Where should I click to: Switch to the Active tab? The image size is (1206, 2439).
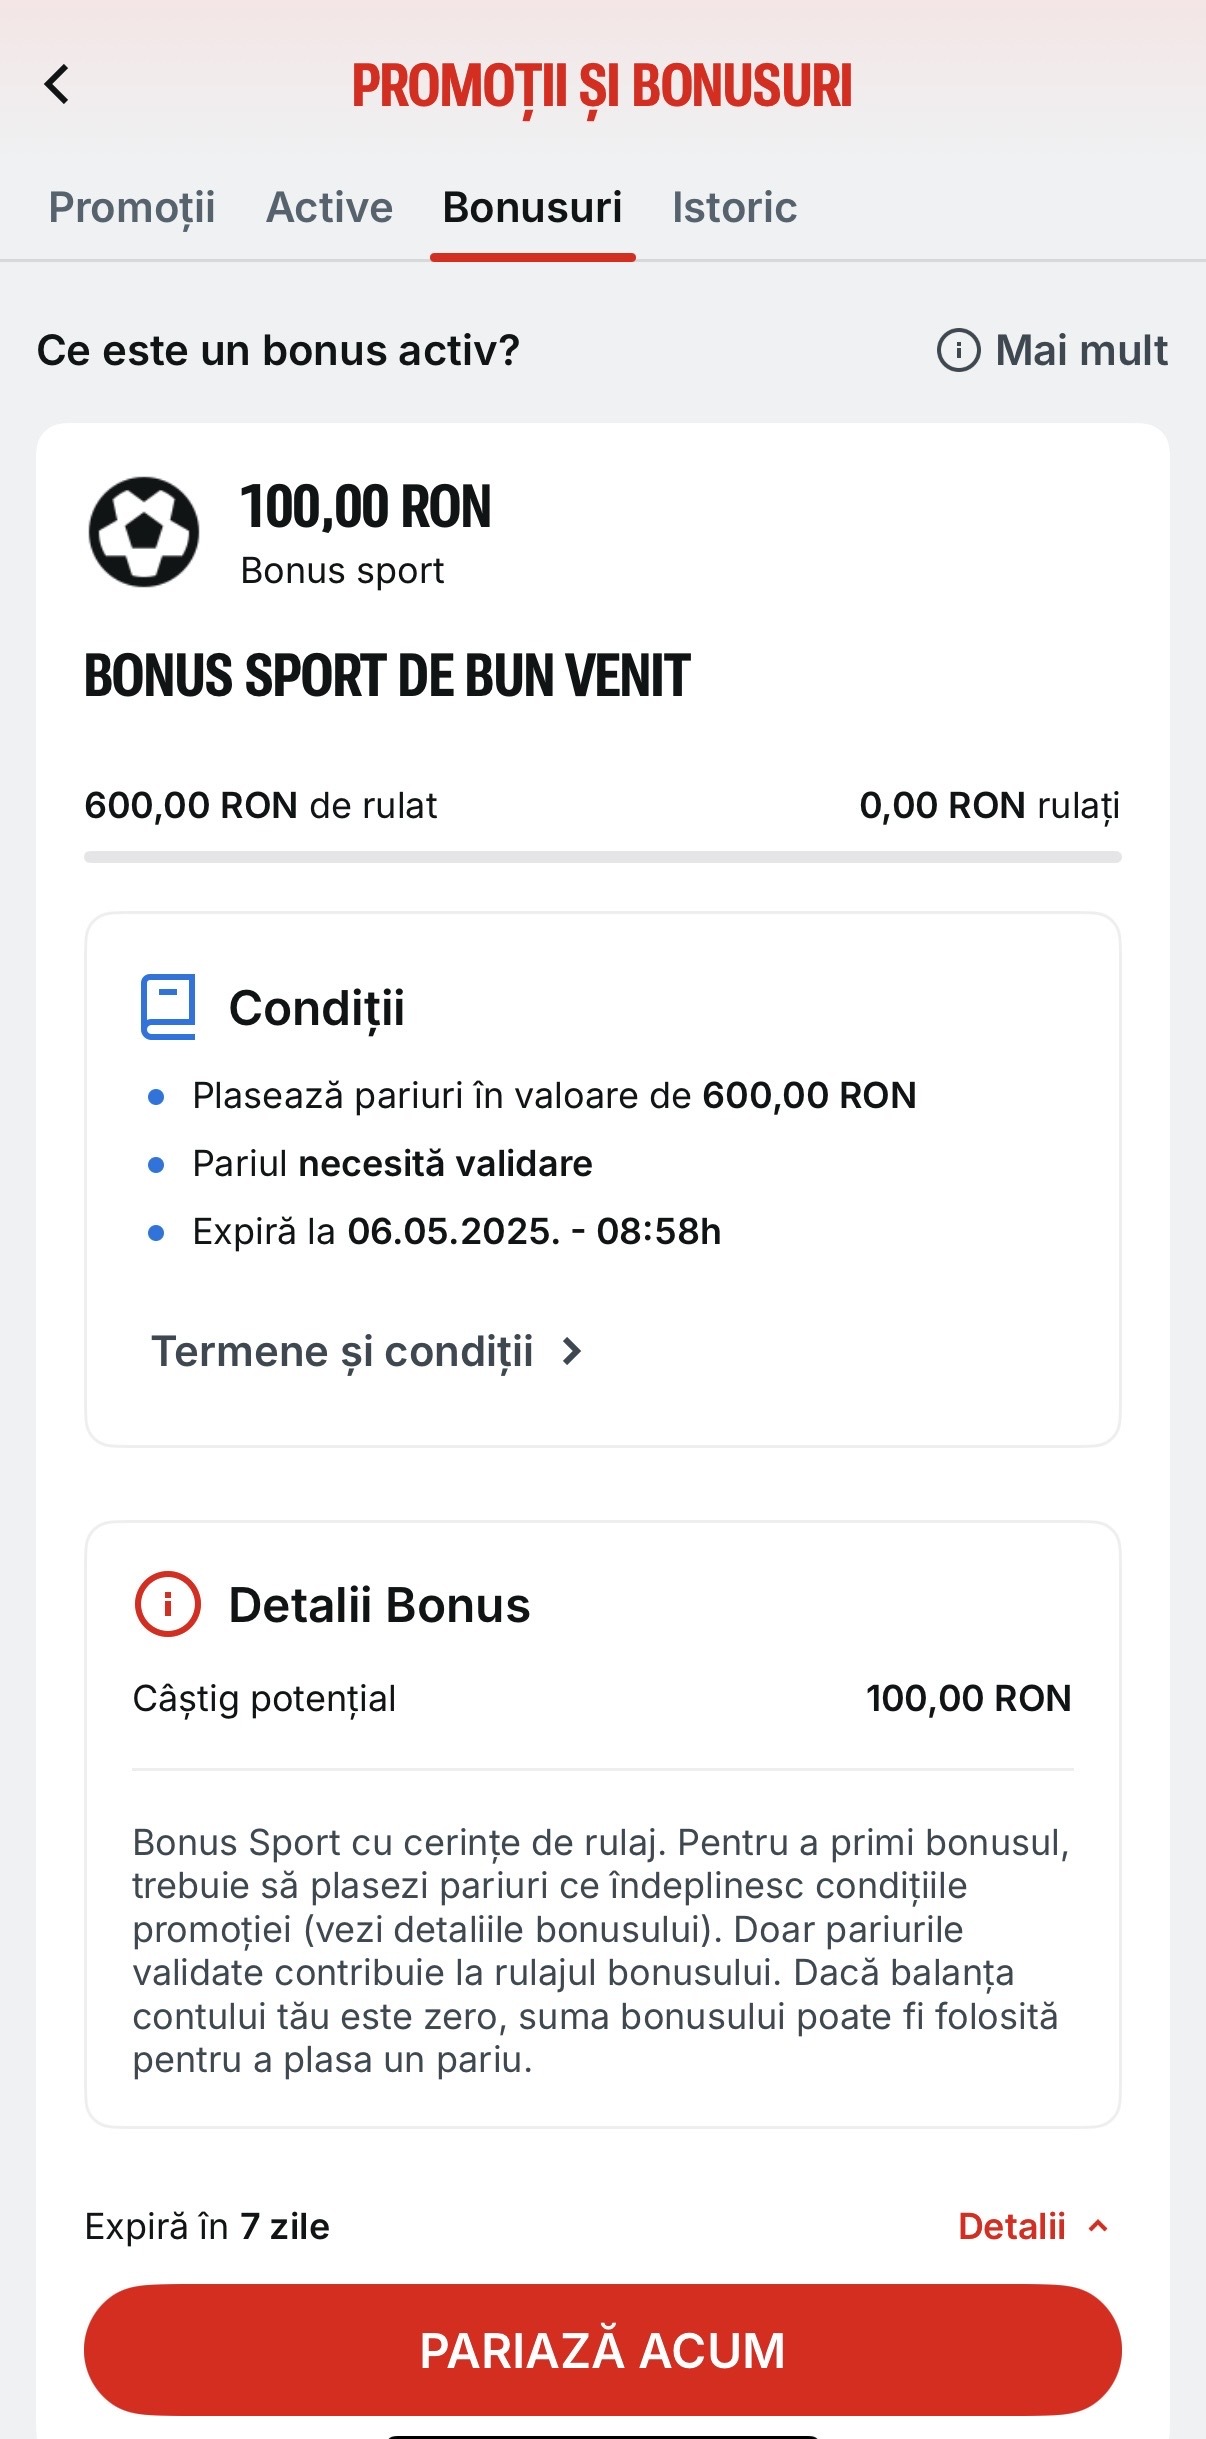point(329,208)
